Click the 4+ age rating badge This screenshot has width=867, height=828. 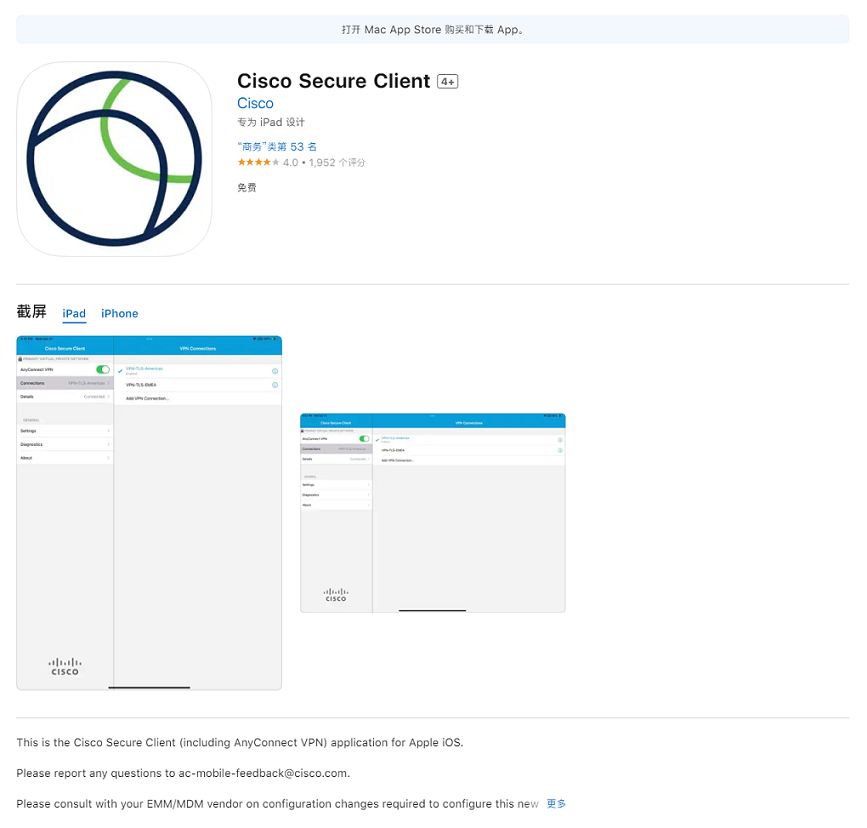448,82
